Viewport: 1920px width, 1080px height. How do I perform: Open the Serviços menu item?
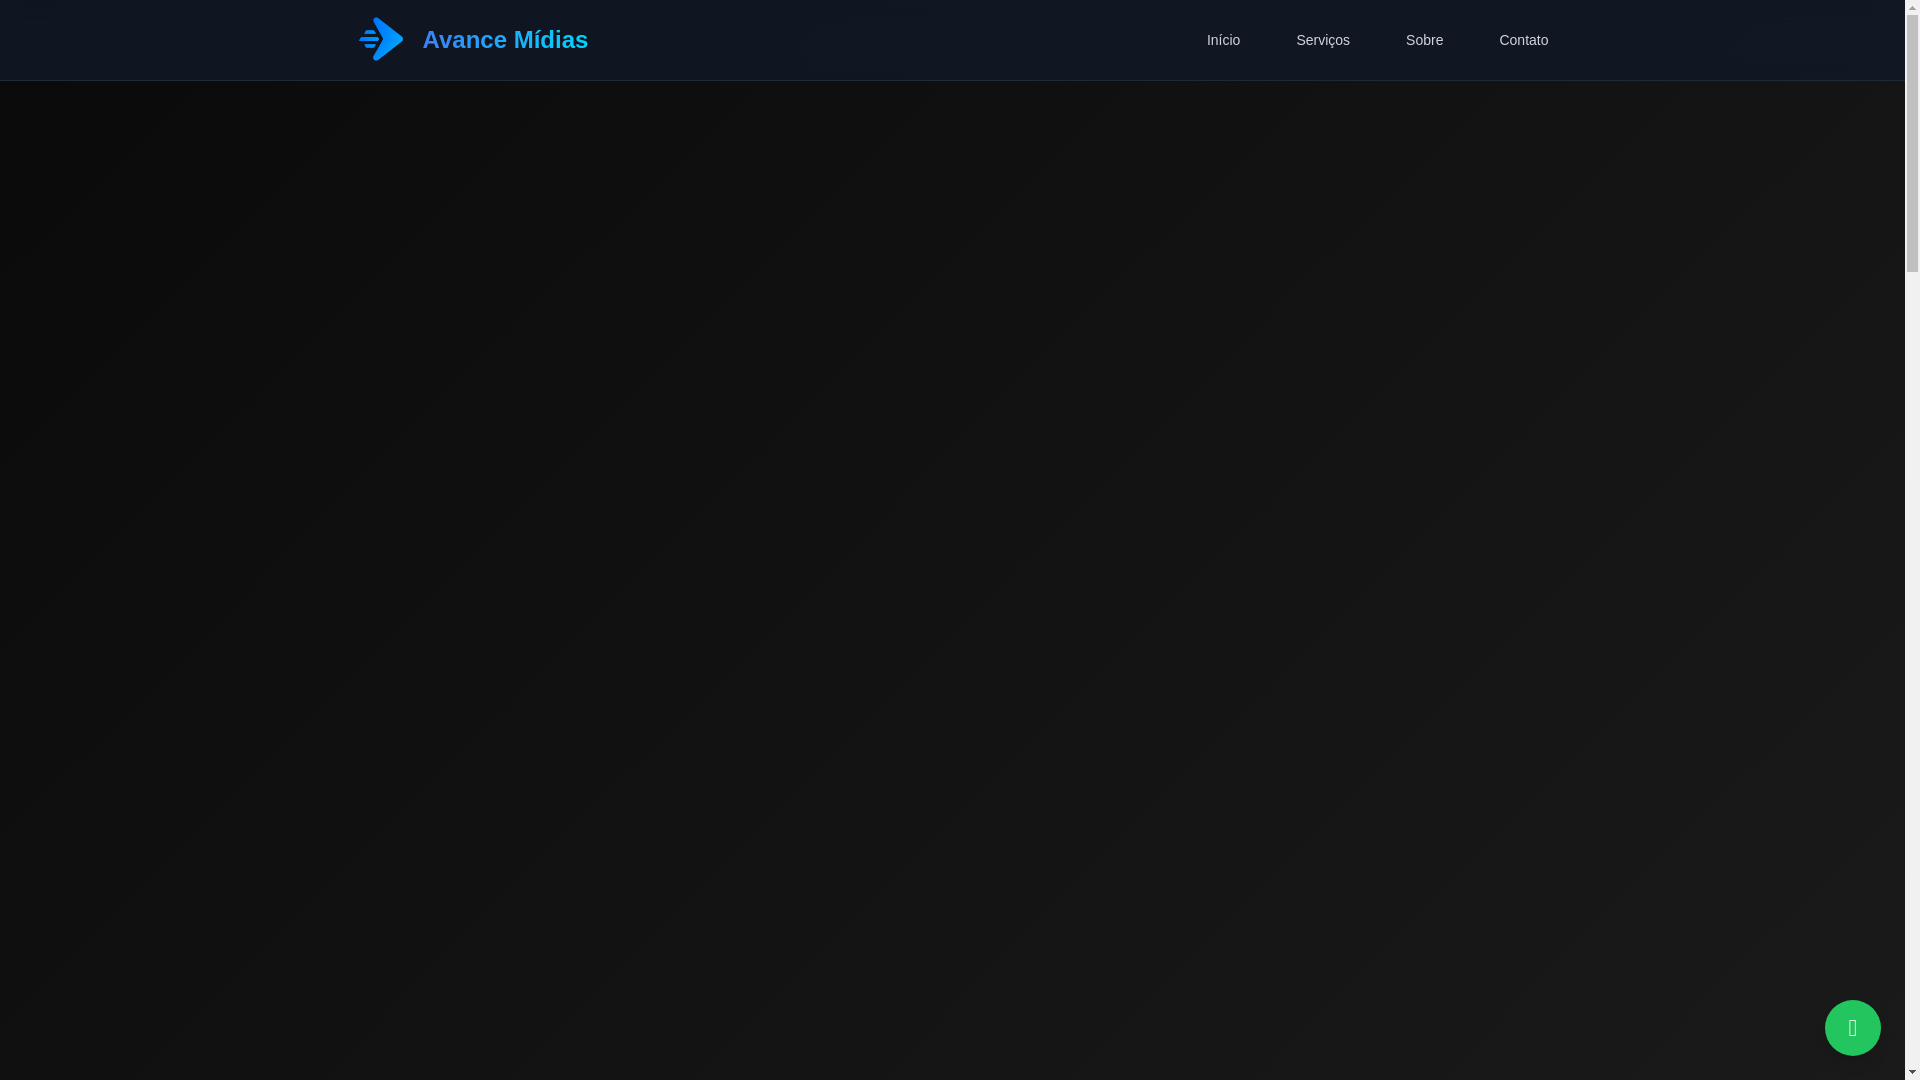point(1322,40)
